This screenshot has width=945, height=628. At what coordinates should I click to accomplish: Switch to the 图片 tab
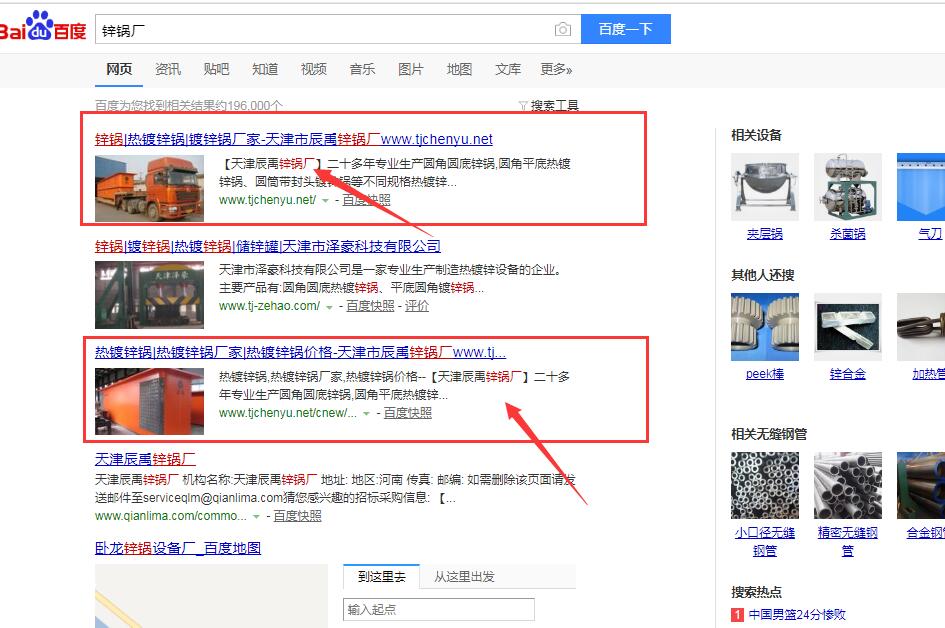pos(410,69)
